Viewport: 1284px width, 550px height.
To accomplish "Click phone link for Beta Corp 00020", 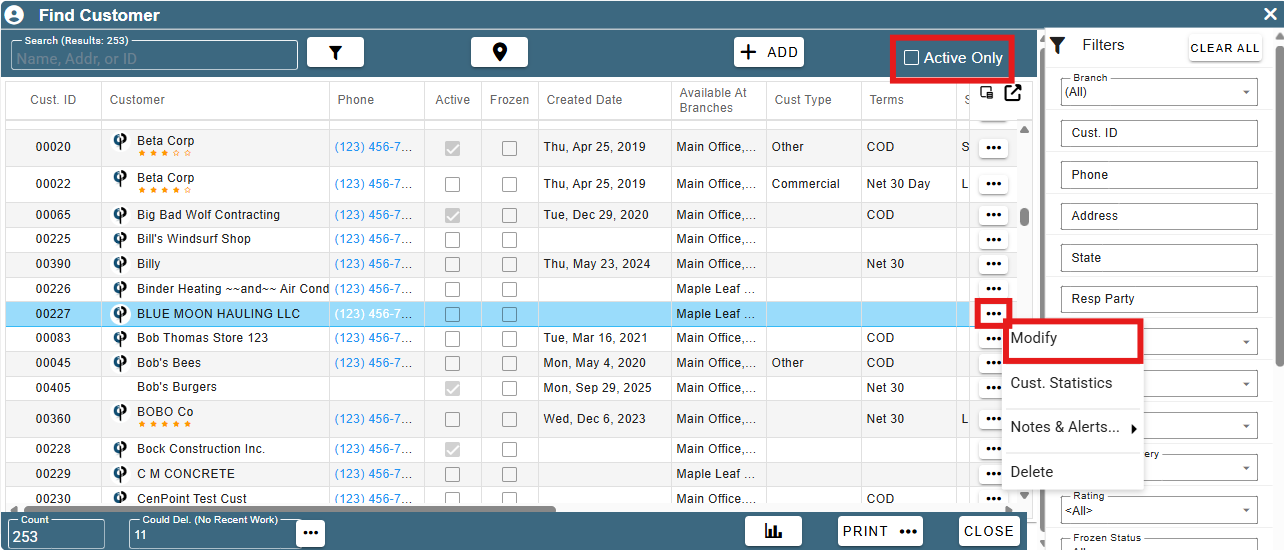I will click(x=373, y=147).
